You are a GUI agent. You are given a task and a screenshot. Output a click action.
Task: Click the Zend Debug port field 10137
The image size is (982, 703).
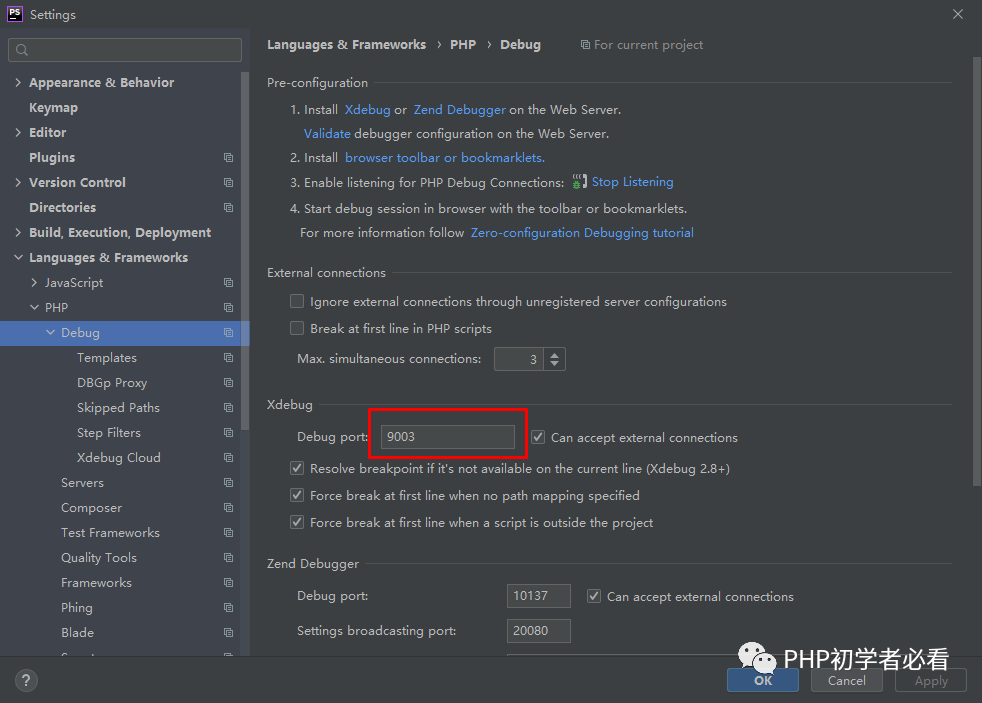click(x=539, y=596)
